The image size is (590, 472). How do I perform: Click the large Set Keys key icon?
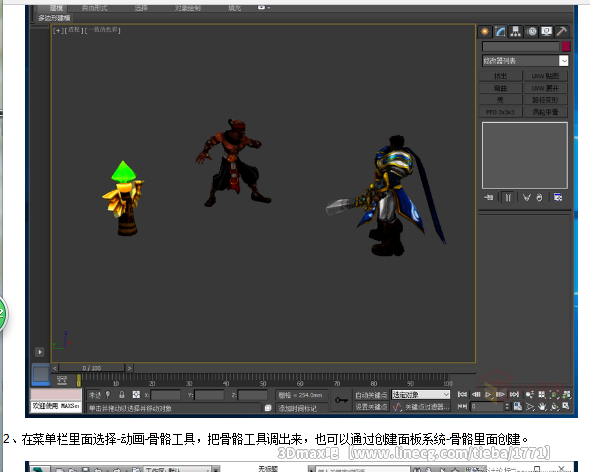point(341,400)
